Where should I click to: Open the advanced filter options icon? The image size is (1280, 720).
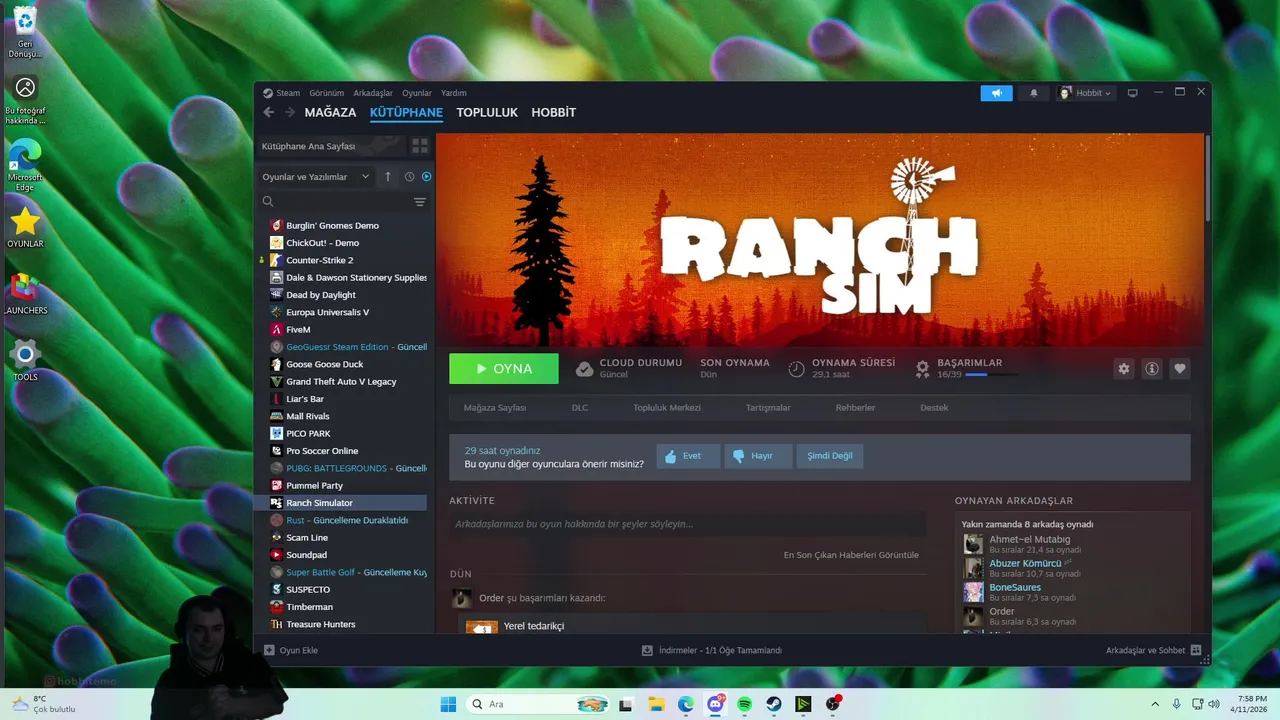(420, 202)
